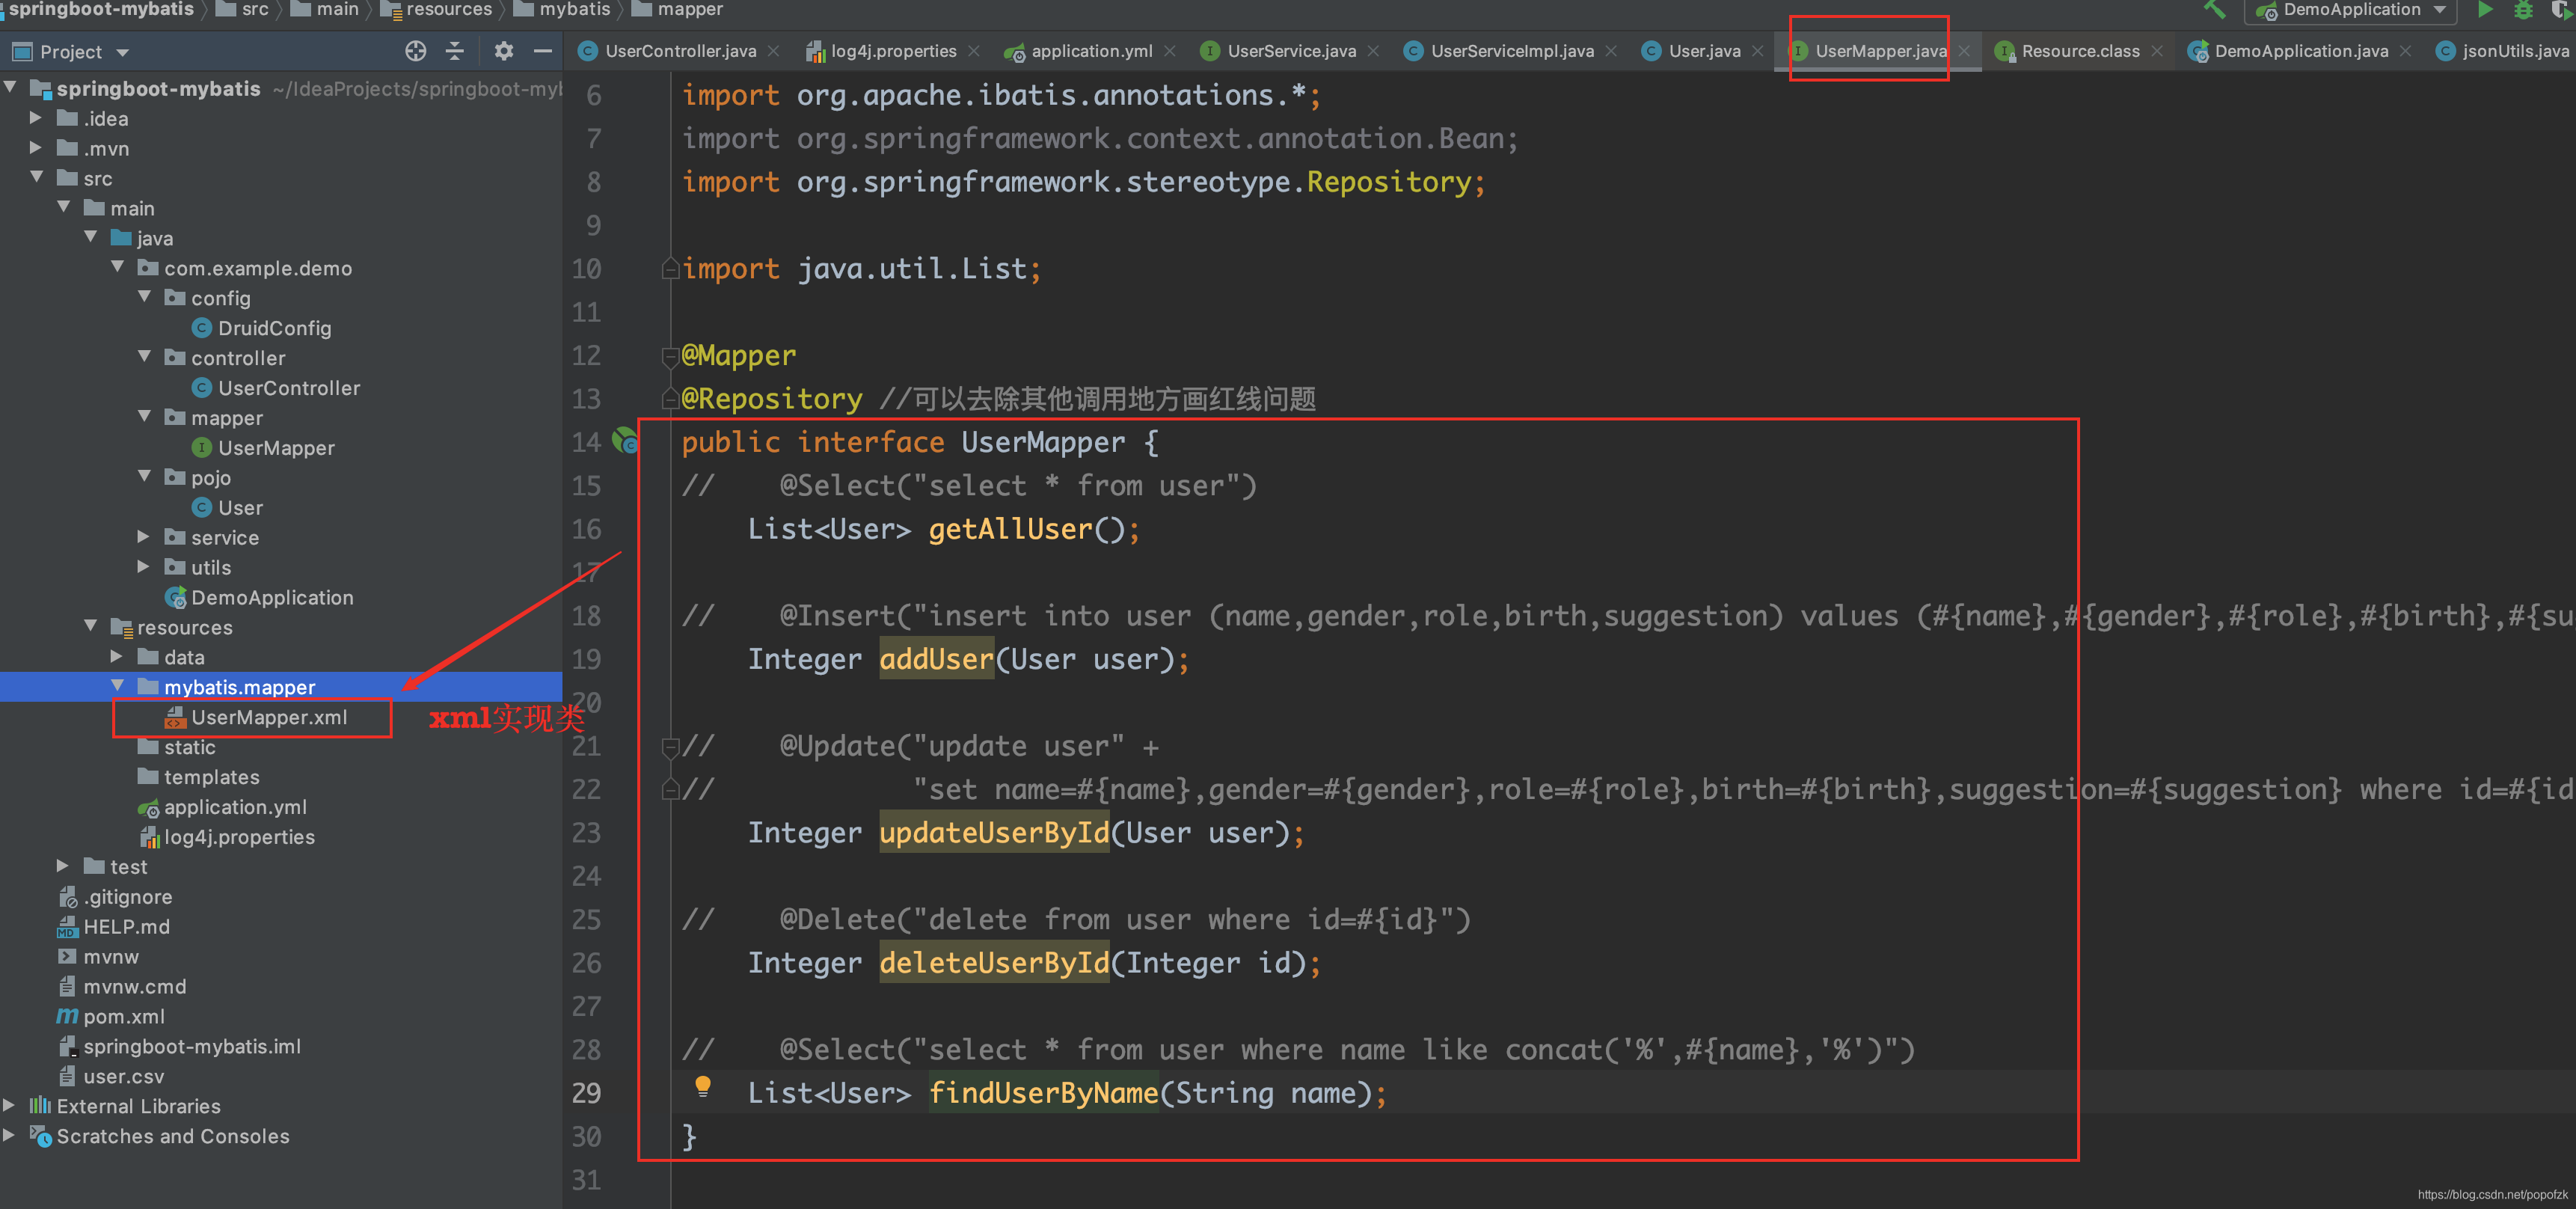Click the mybatis breadcrumb
Screen dimensions: 2576x1209
point(563,10)
